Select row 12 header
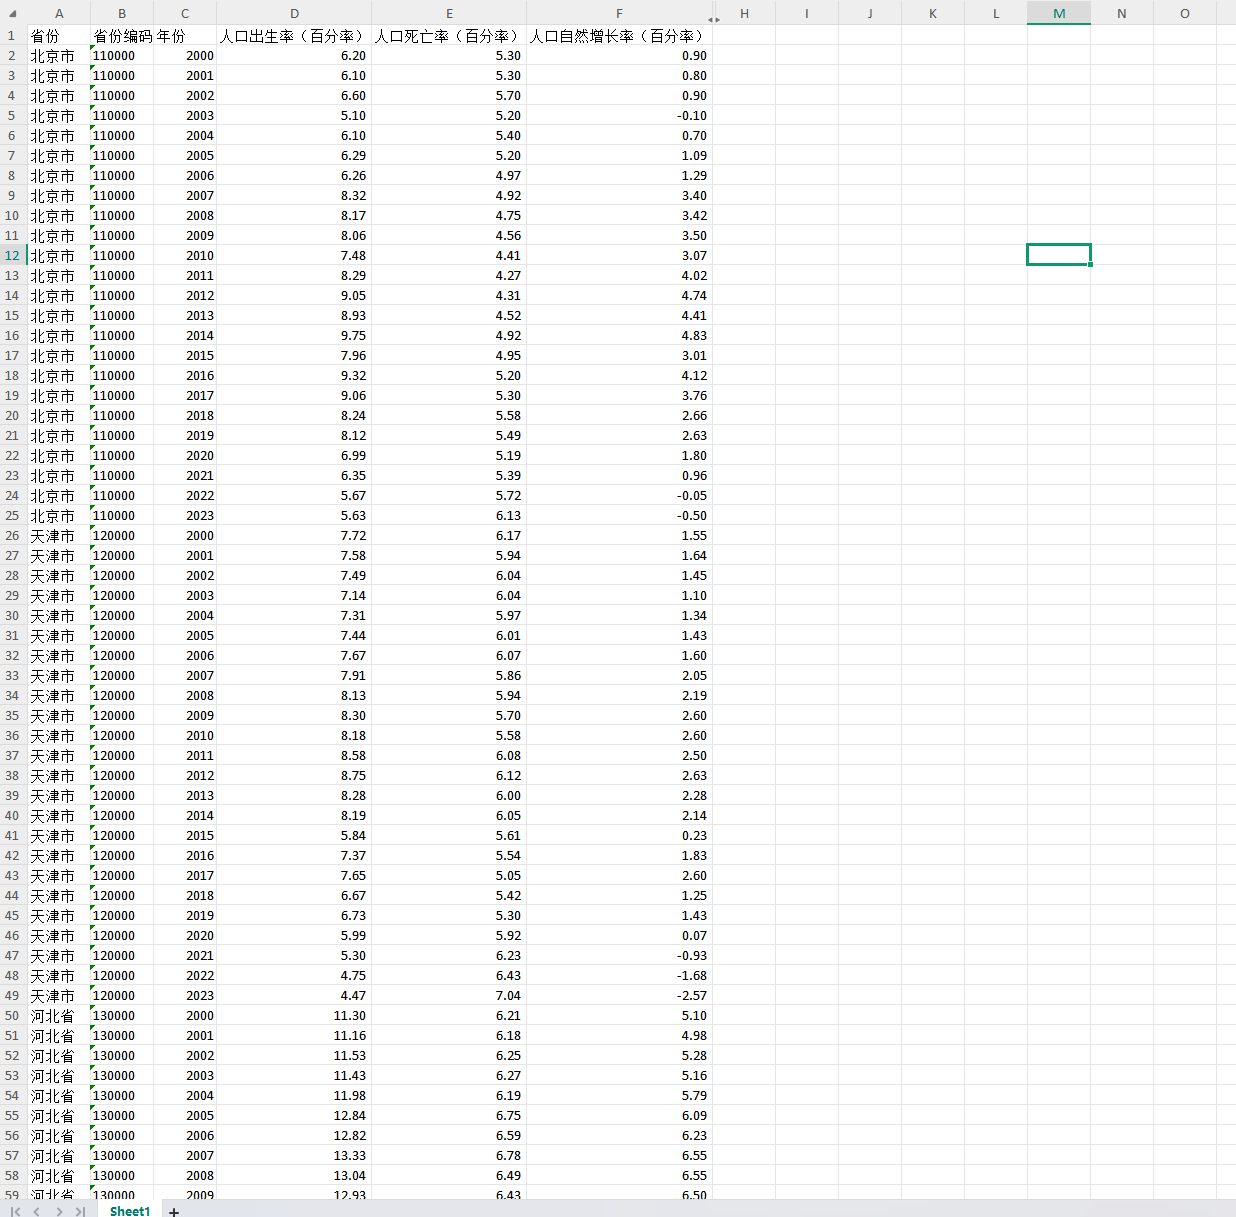 click(12, 255)
